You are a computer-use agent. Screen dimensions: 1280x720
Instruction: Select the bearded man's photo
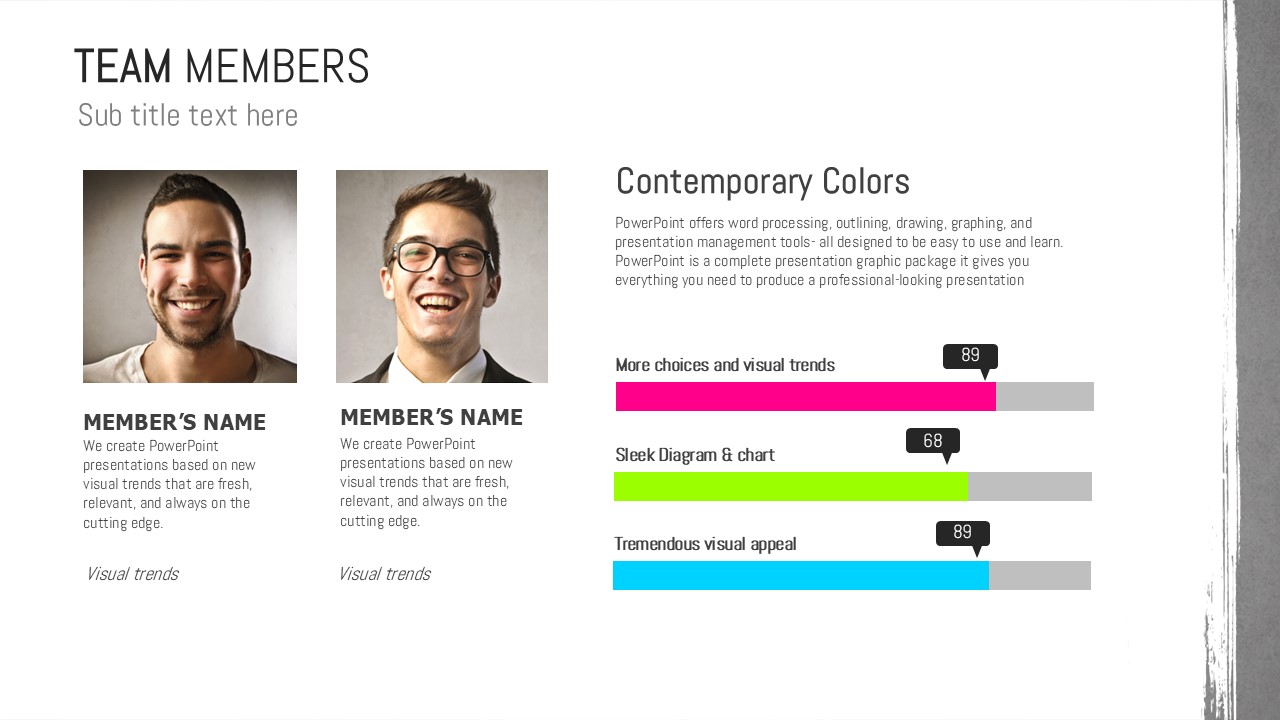click(190, 276)
